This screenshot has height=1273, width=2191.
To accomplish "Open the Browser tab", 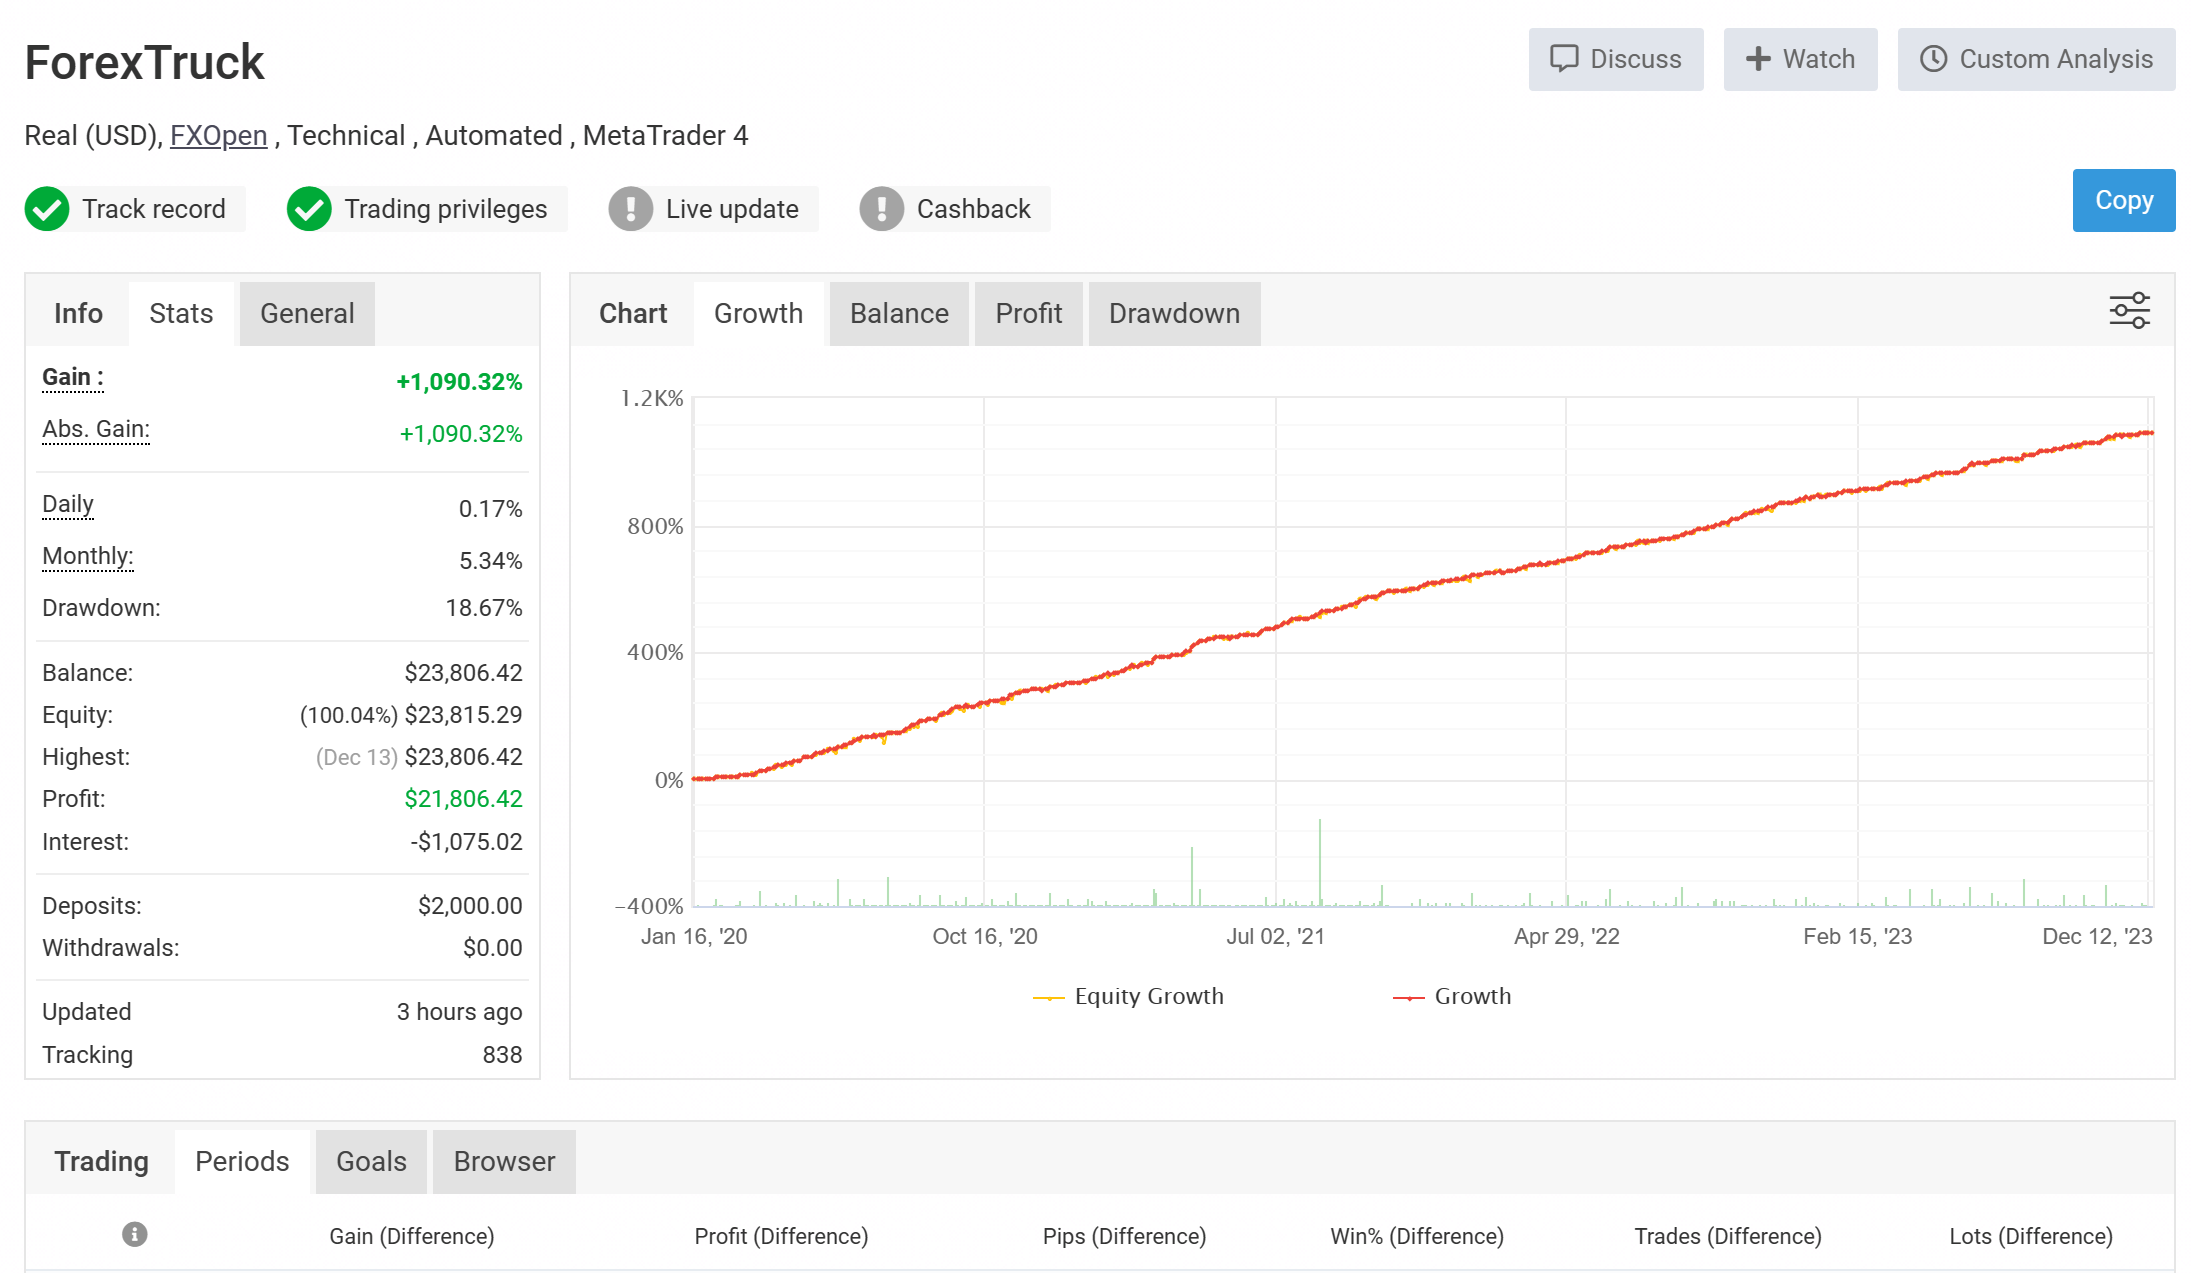I will (x=504, y=1161).
